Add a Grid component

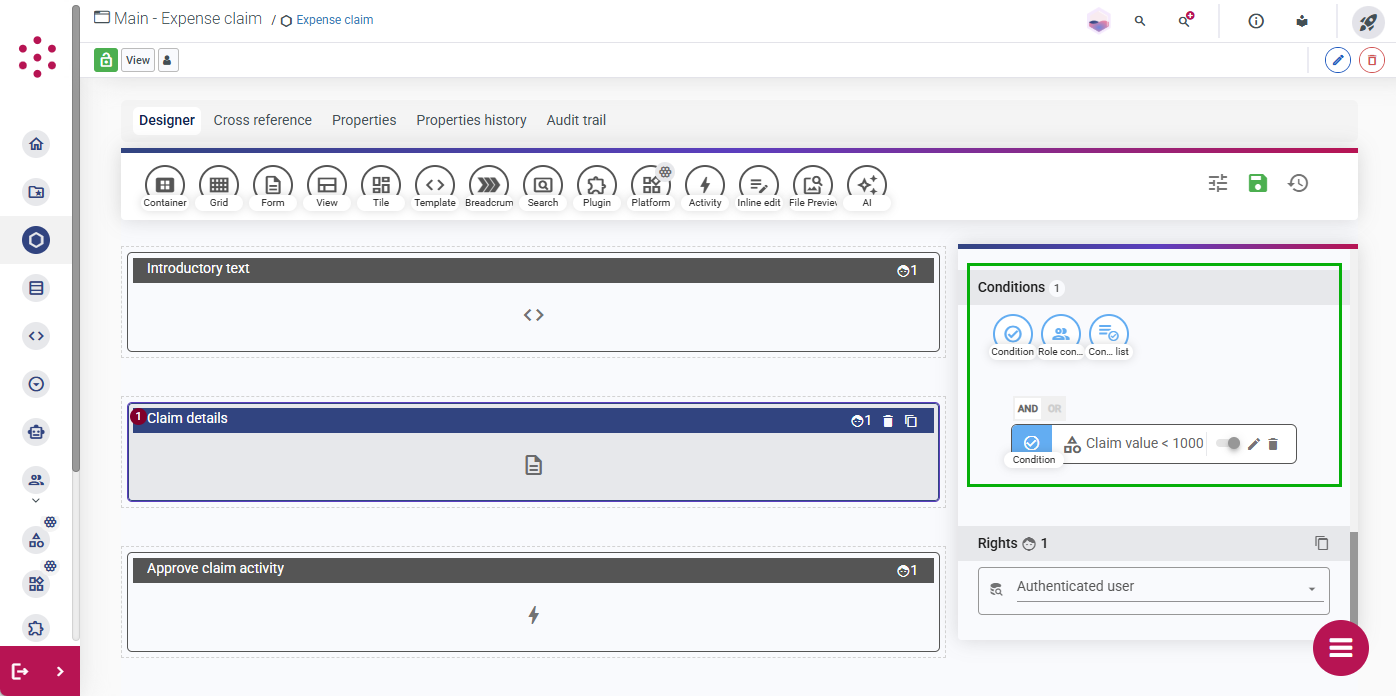219,185
